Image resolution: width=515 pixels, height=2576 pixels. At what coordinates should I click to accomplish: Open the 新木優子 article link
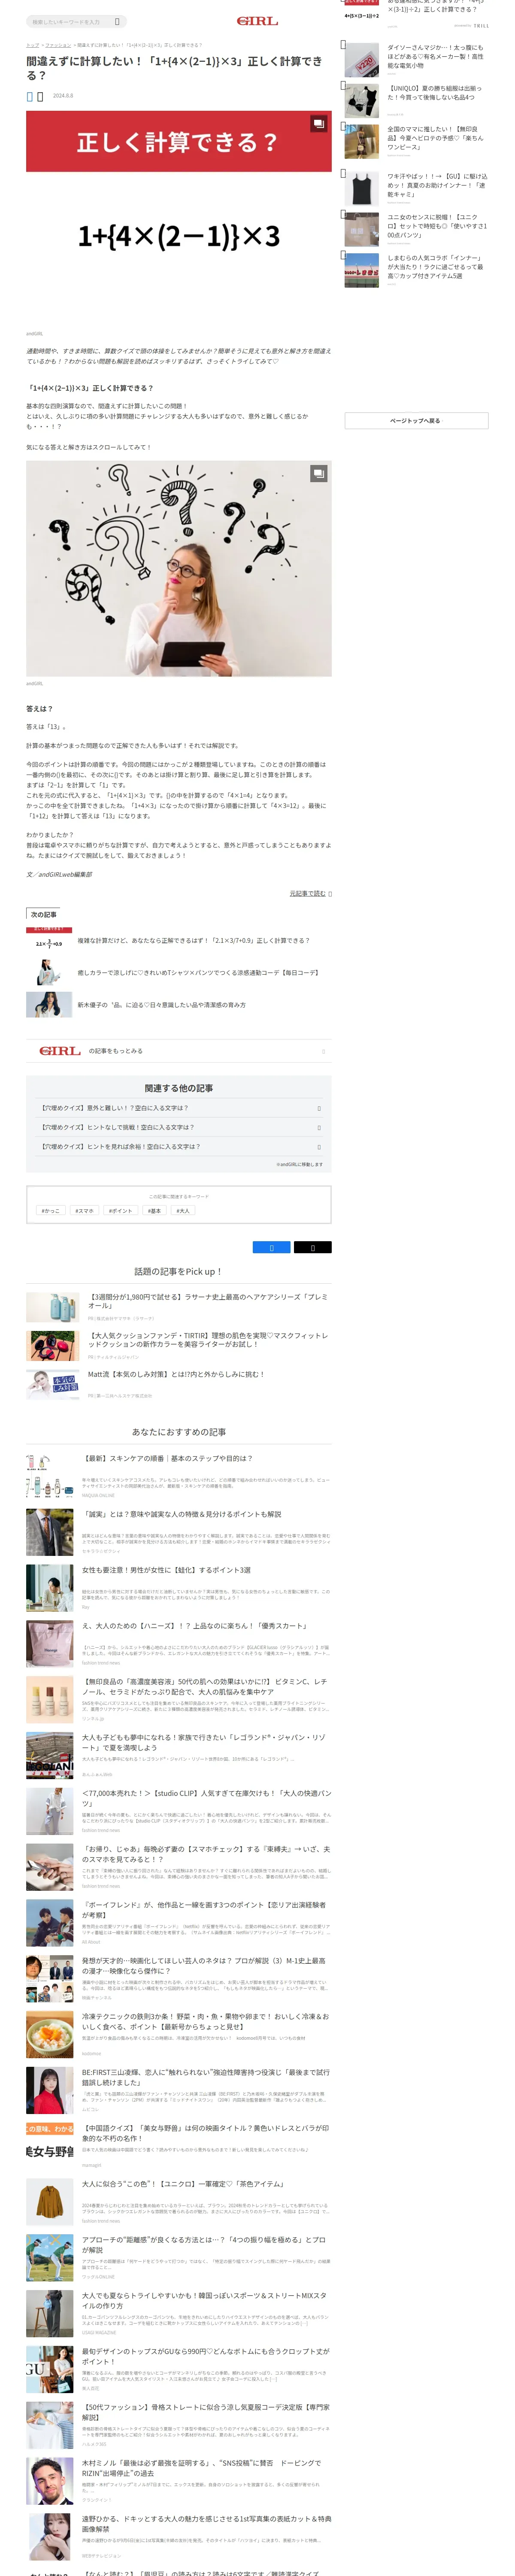point(161,1005)
